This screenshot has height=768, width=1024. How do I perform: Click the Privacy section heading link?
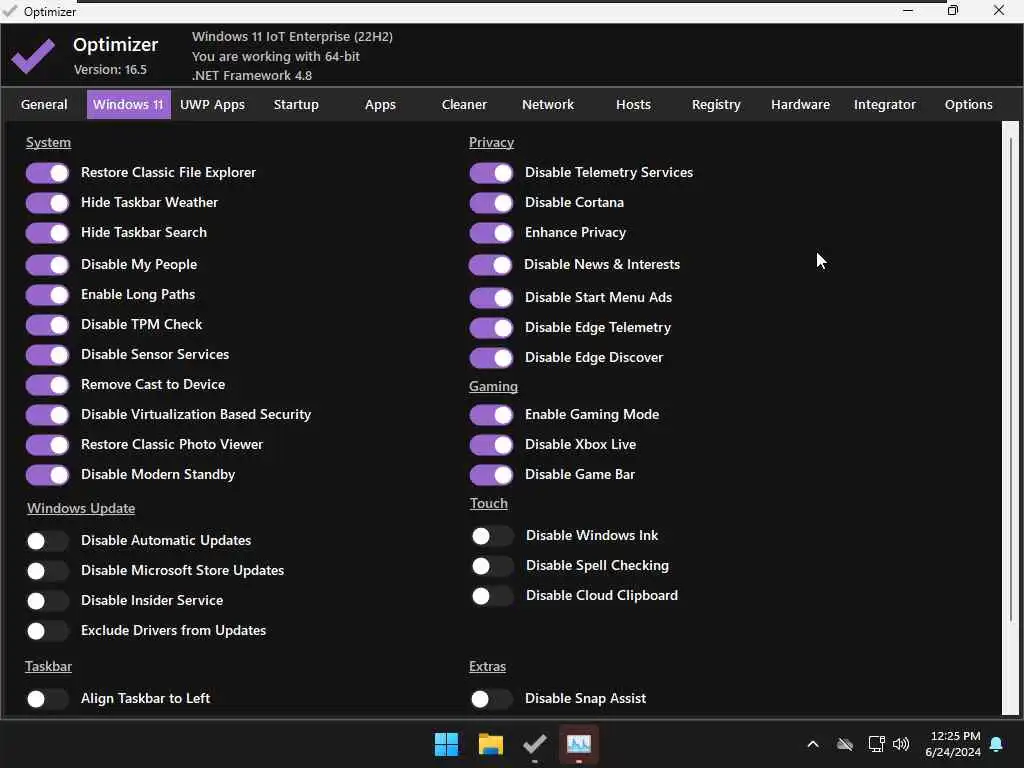click(491, 142)
